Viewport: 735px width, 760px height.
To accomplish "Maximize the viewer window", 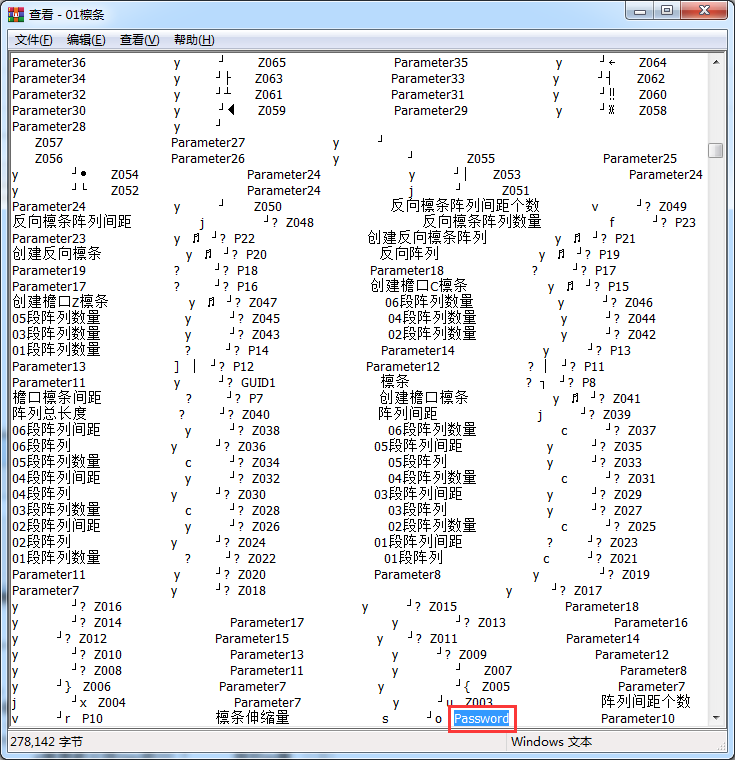I will [x=667, y=11].
